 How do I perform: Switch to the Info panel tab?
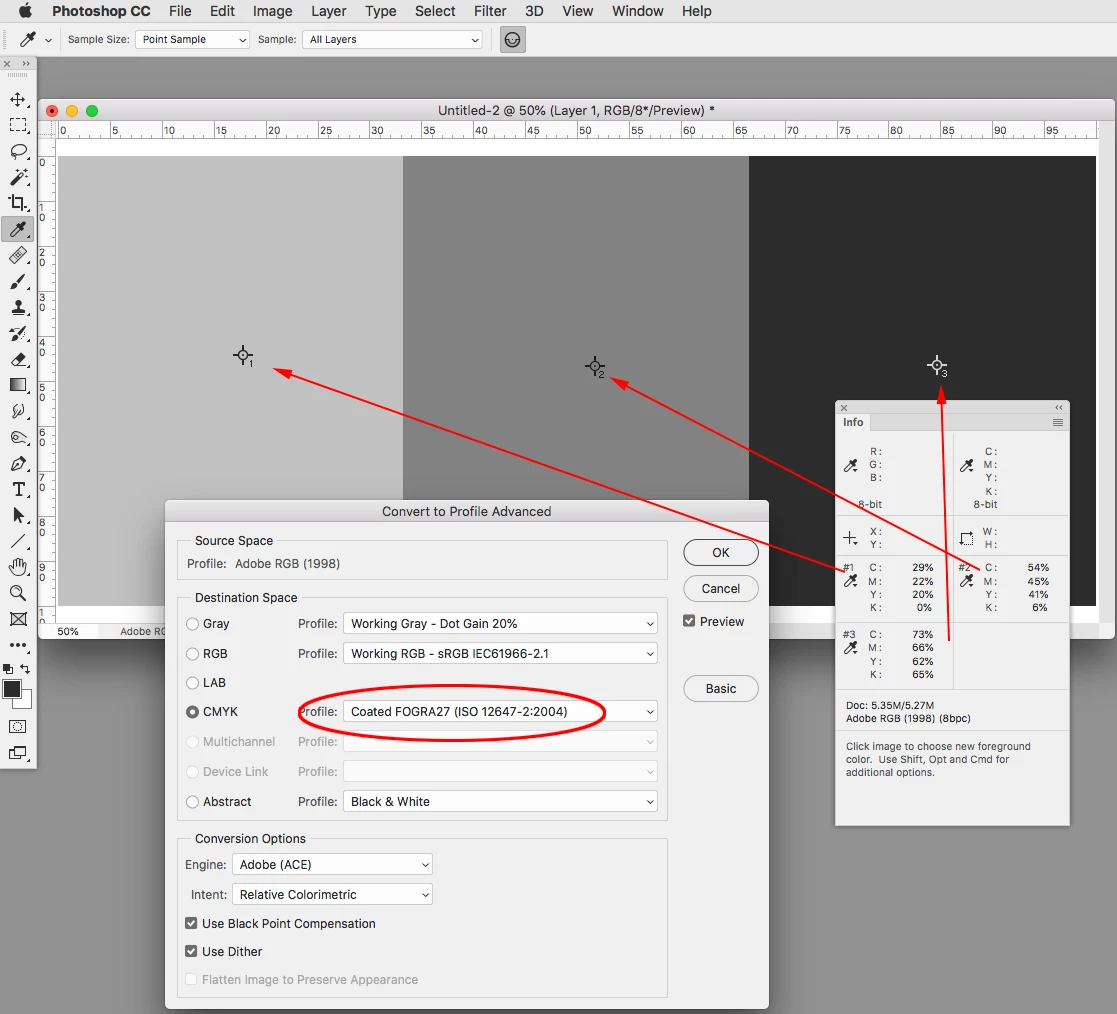[853, 422]
